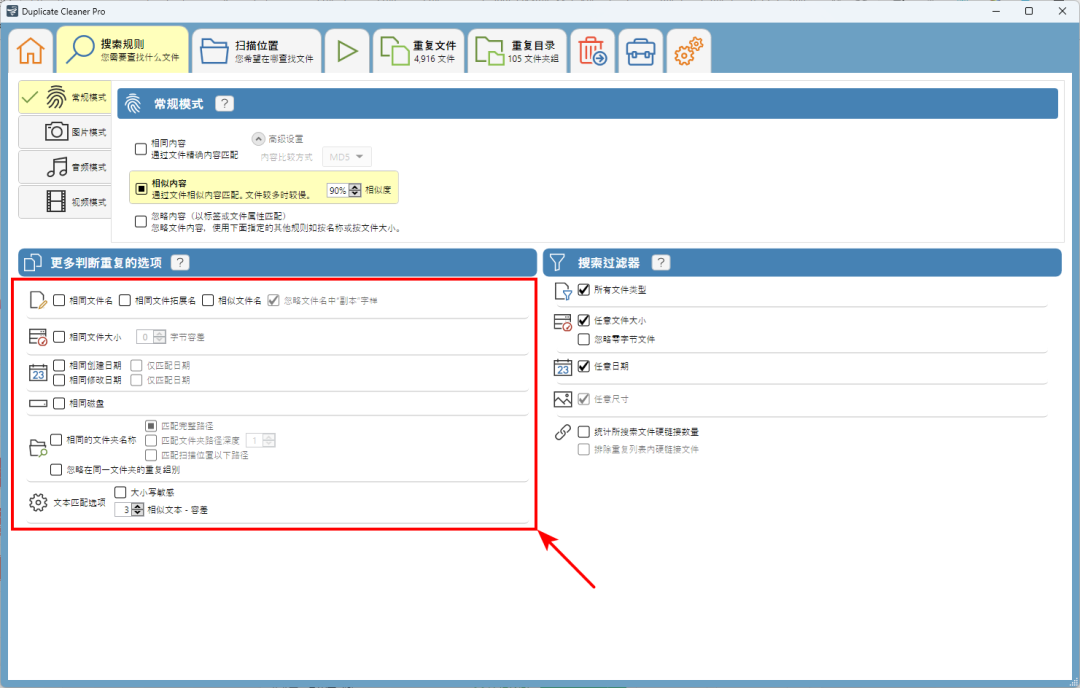Check the 相同修改日期 checkbox
The image size is (1080, 688).
[59, 379]
